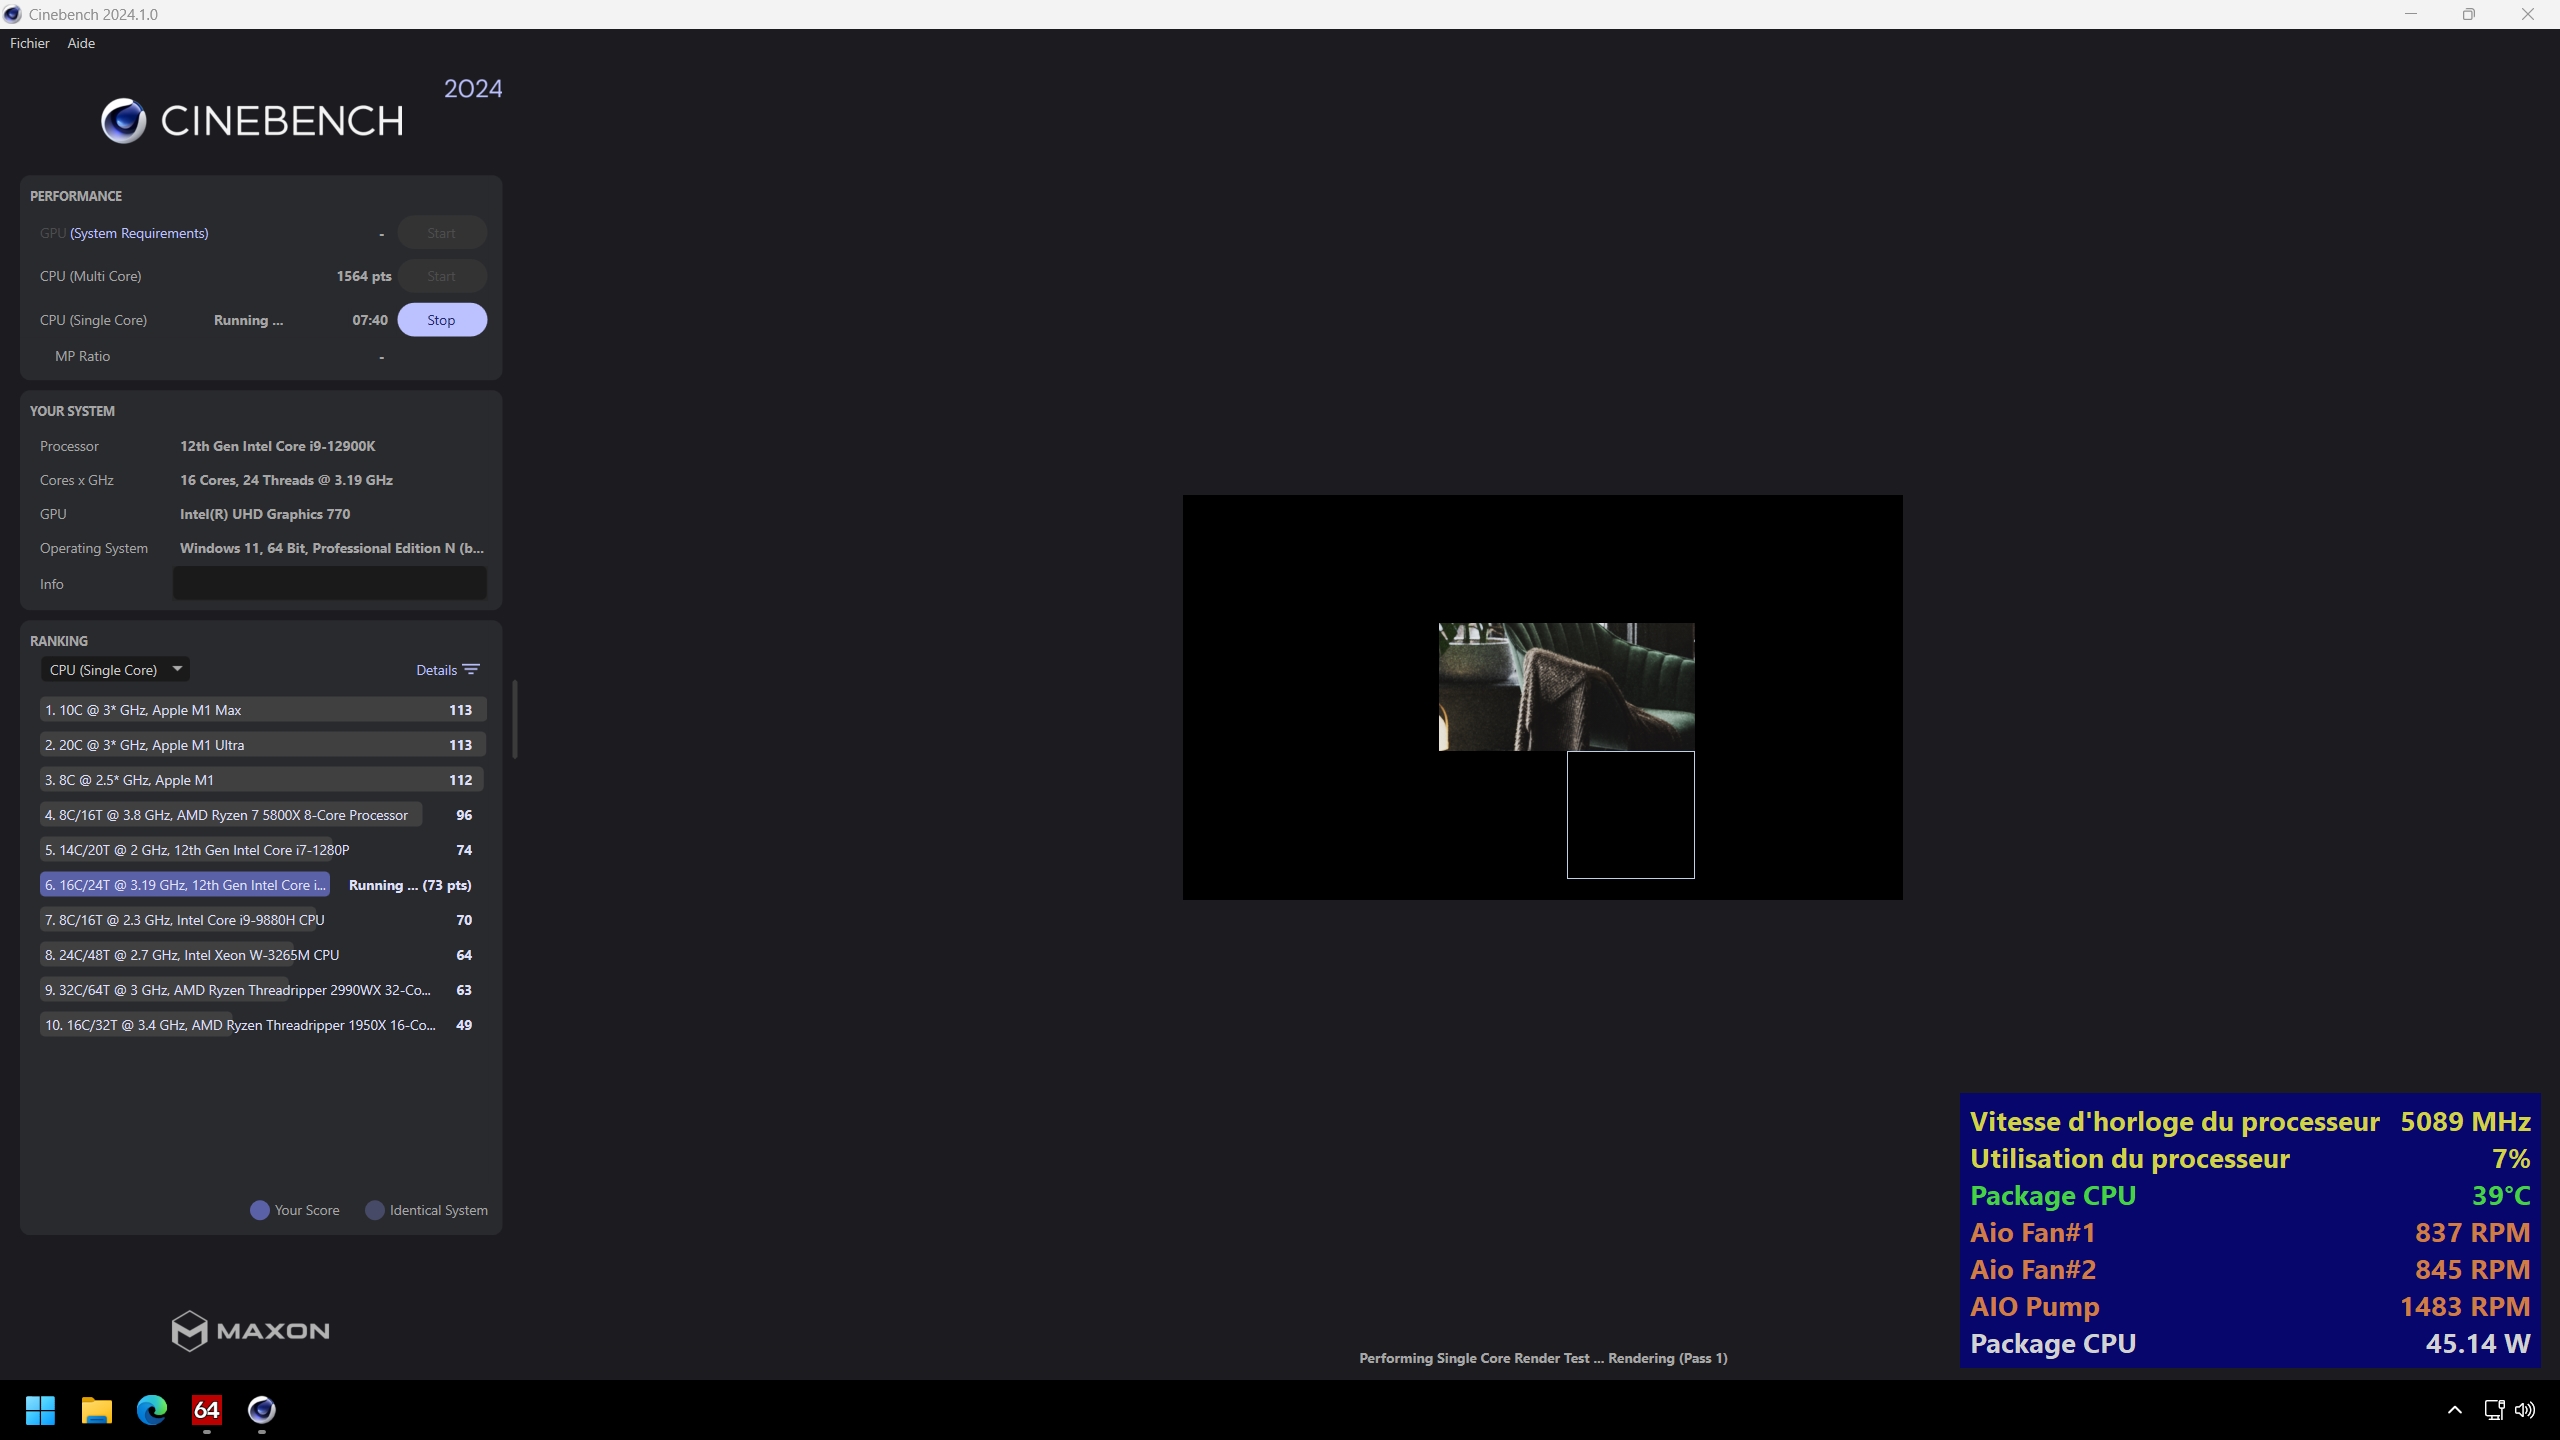Open the network tray icon
Viewport: 2560px width, 1440px height.
click(2494, 1410)
